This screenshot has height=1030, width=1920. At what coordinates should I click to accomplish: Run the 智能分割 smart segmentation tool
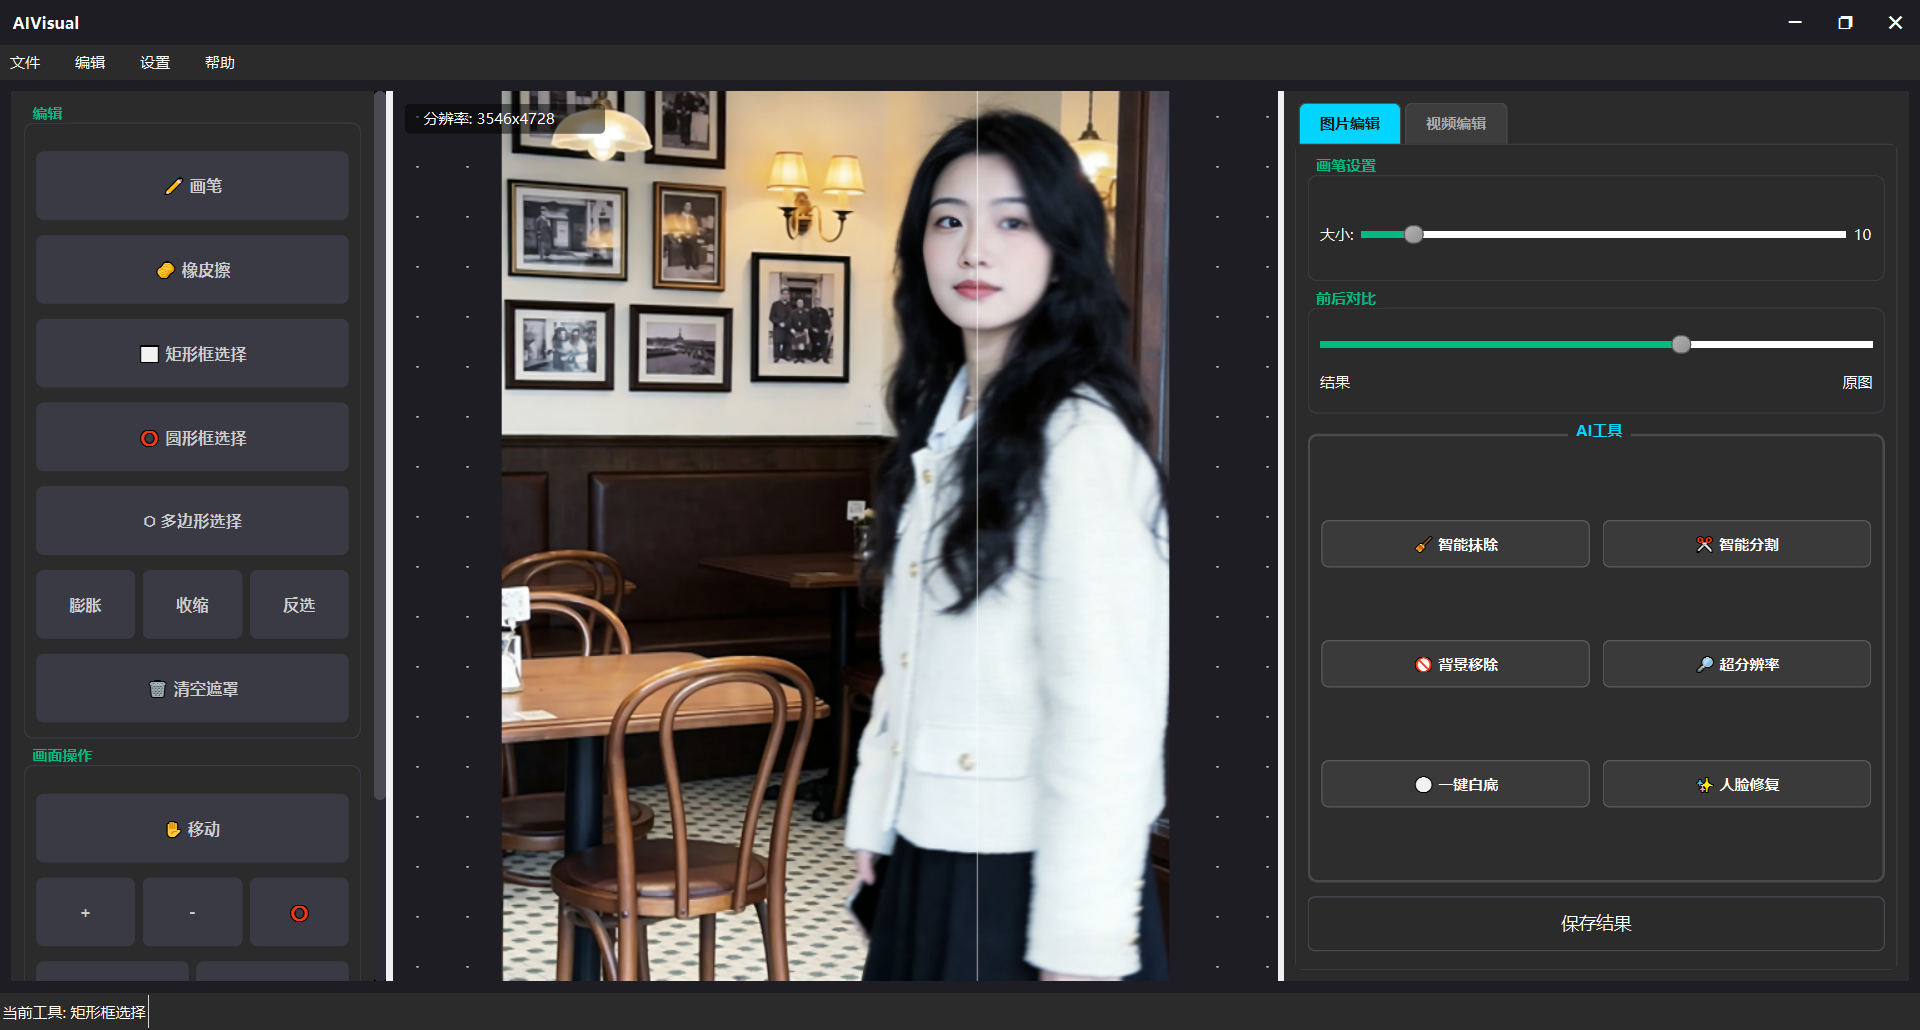[1736, 544]
